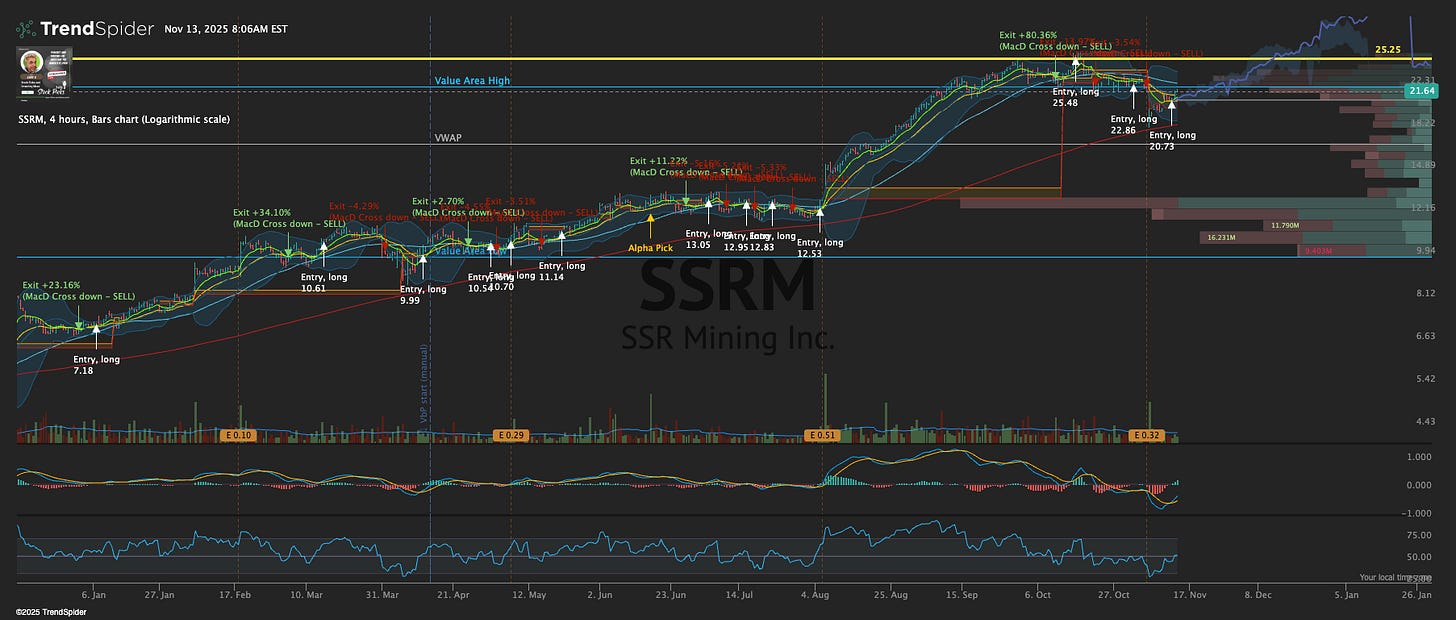1456x620 pixels.
Task: Select the Entry, long 20.73 label
Action: tap(1172, 141)
